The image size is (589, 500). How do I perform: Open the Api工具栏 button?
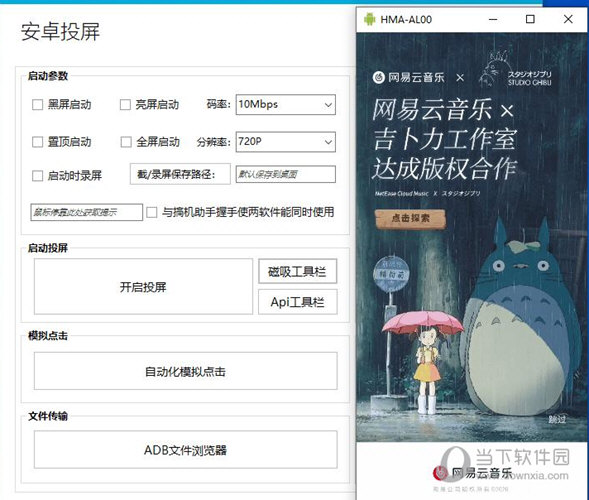tap(298, 302)
